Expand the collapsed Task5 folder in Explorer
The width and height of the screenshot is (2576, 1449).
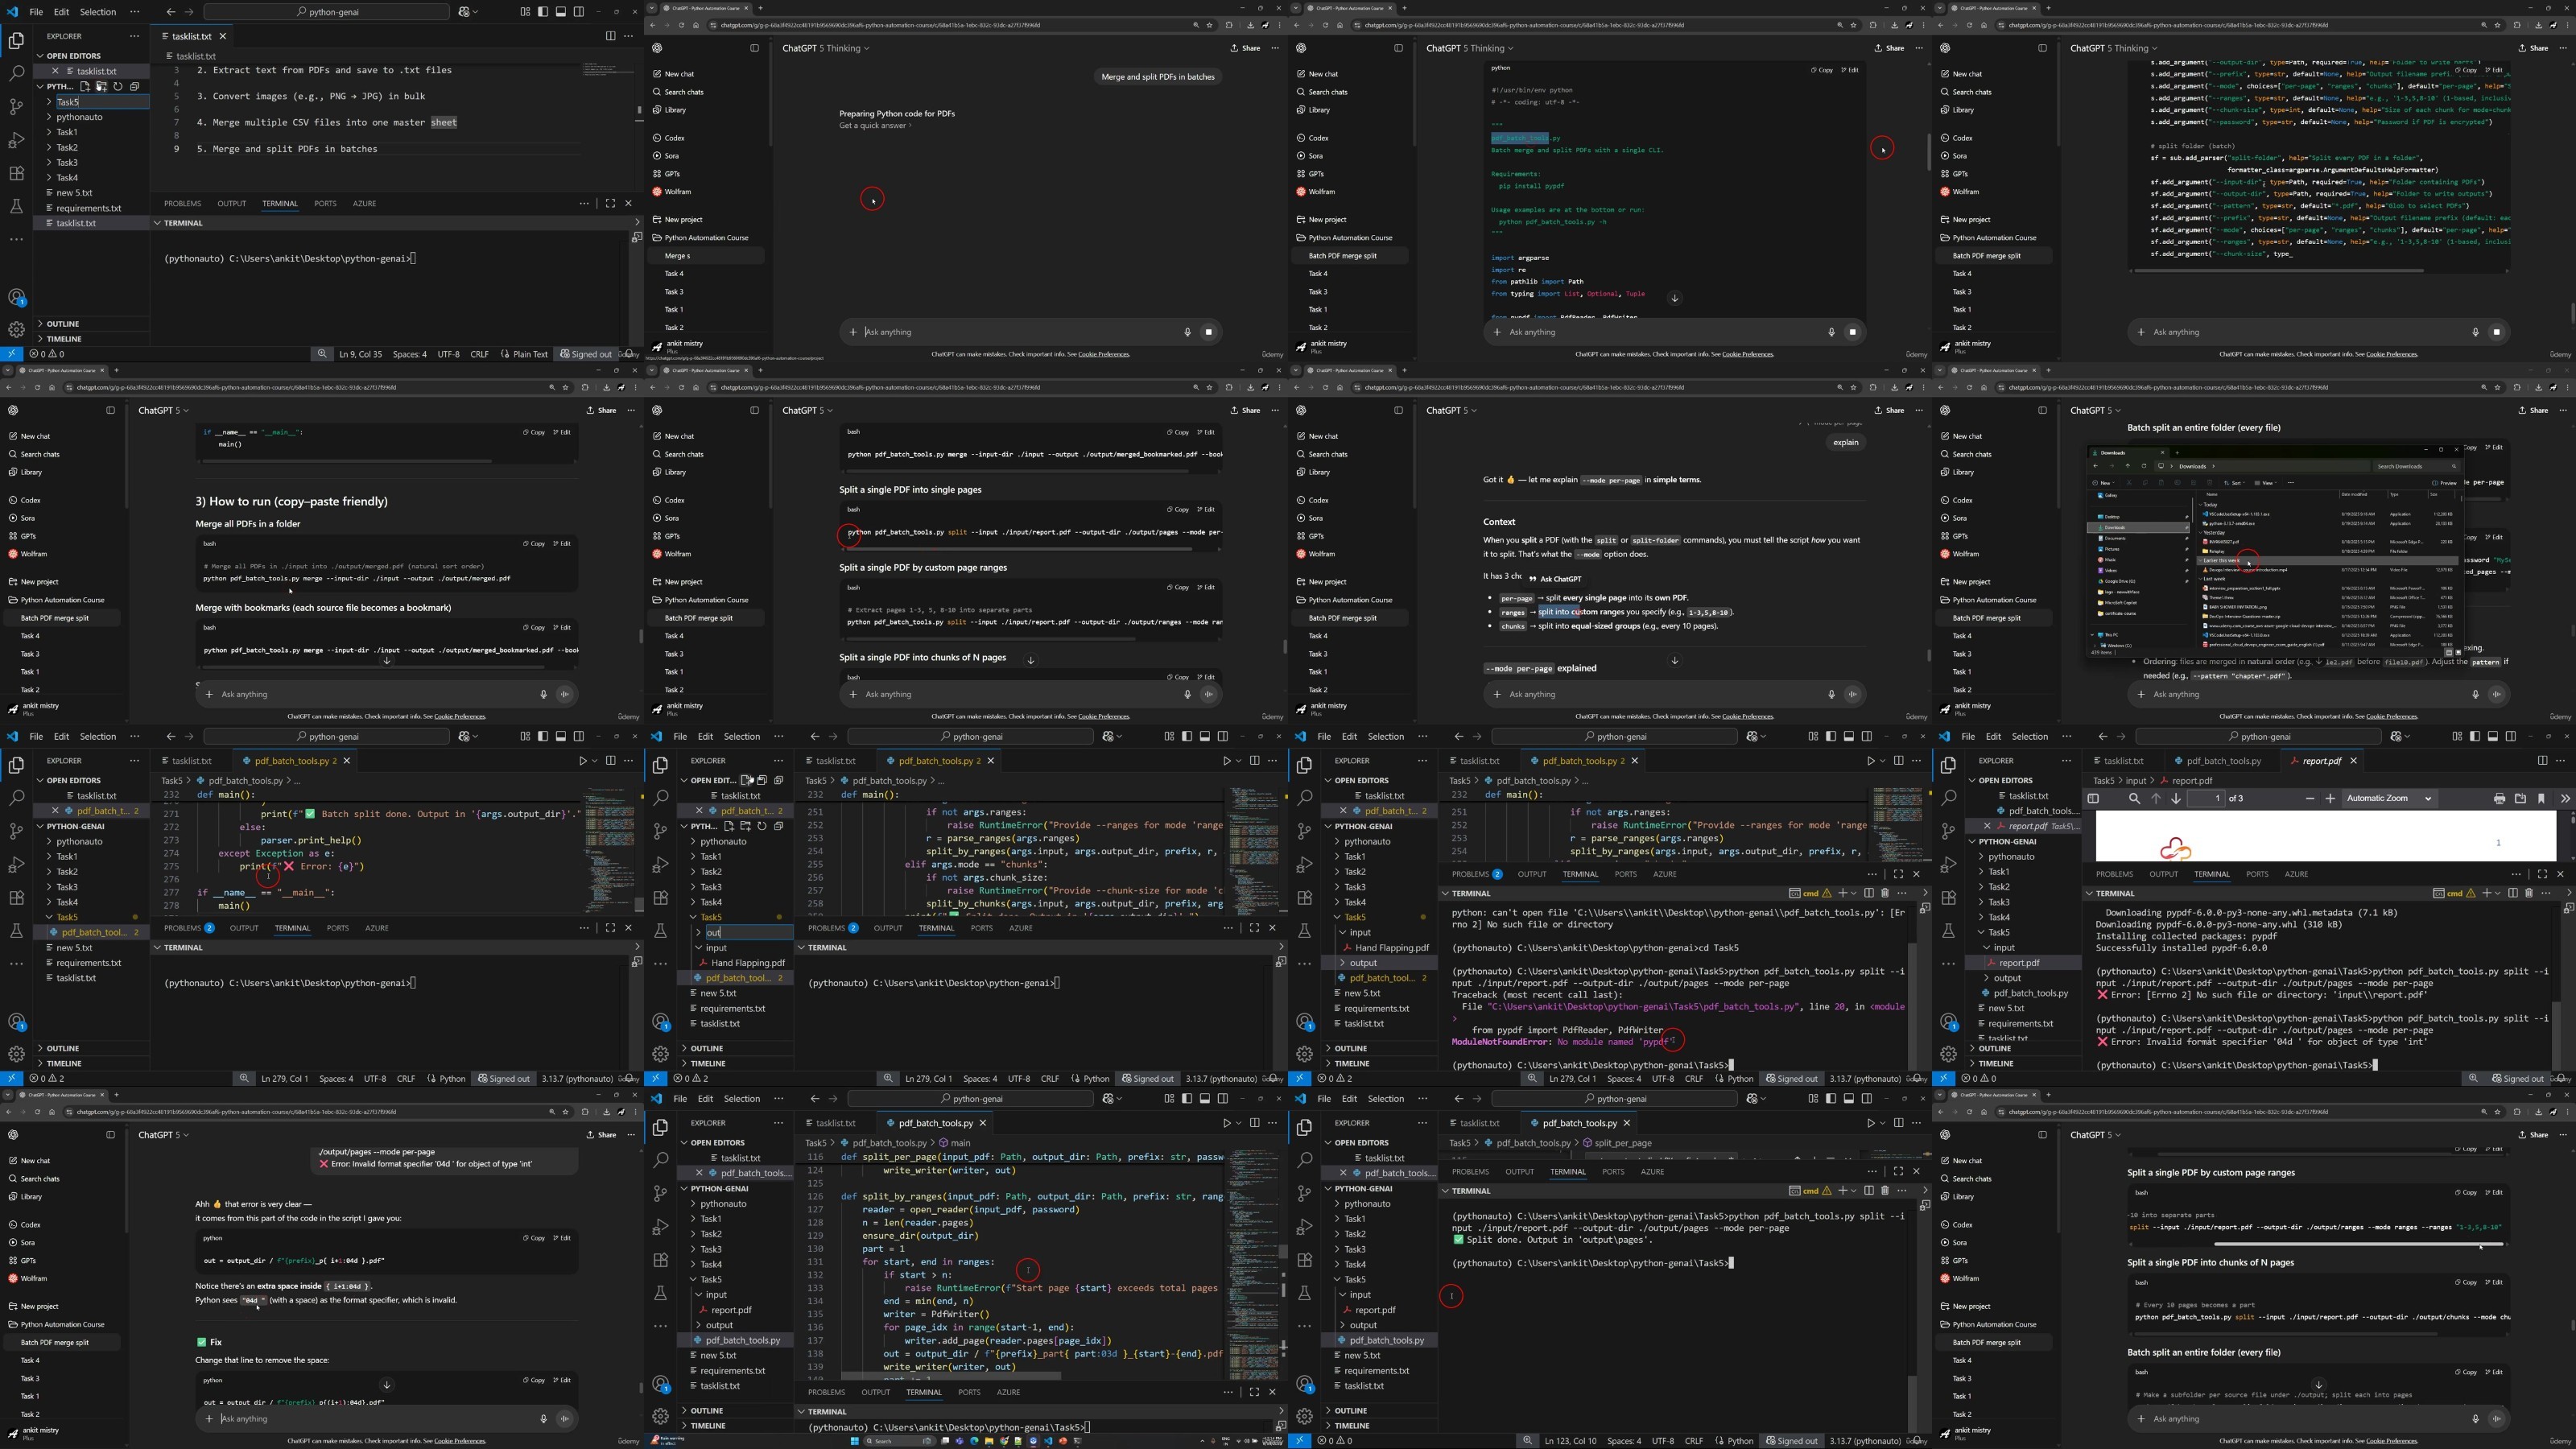pos(68,101)
